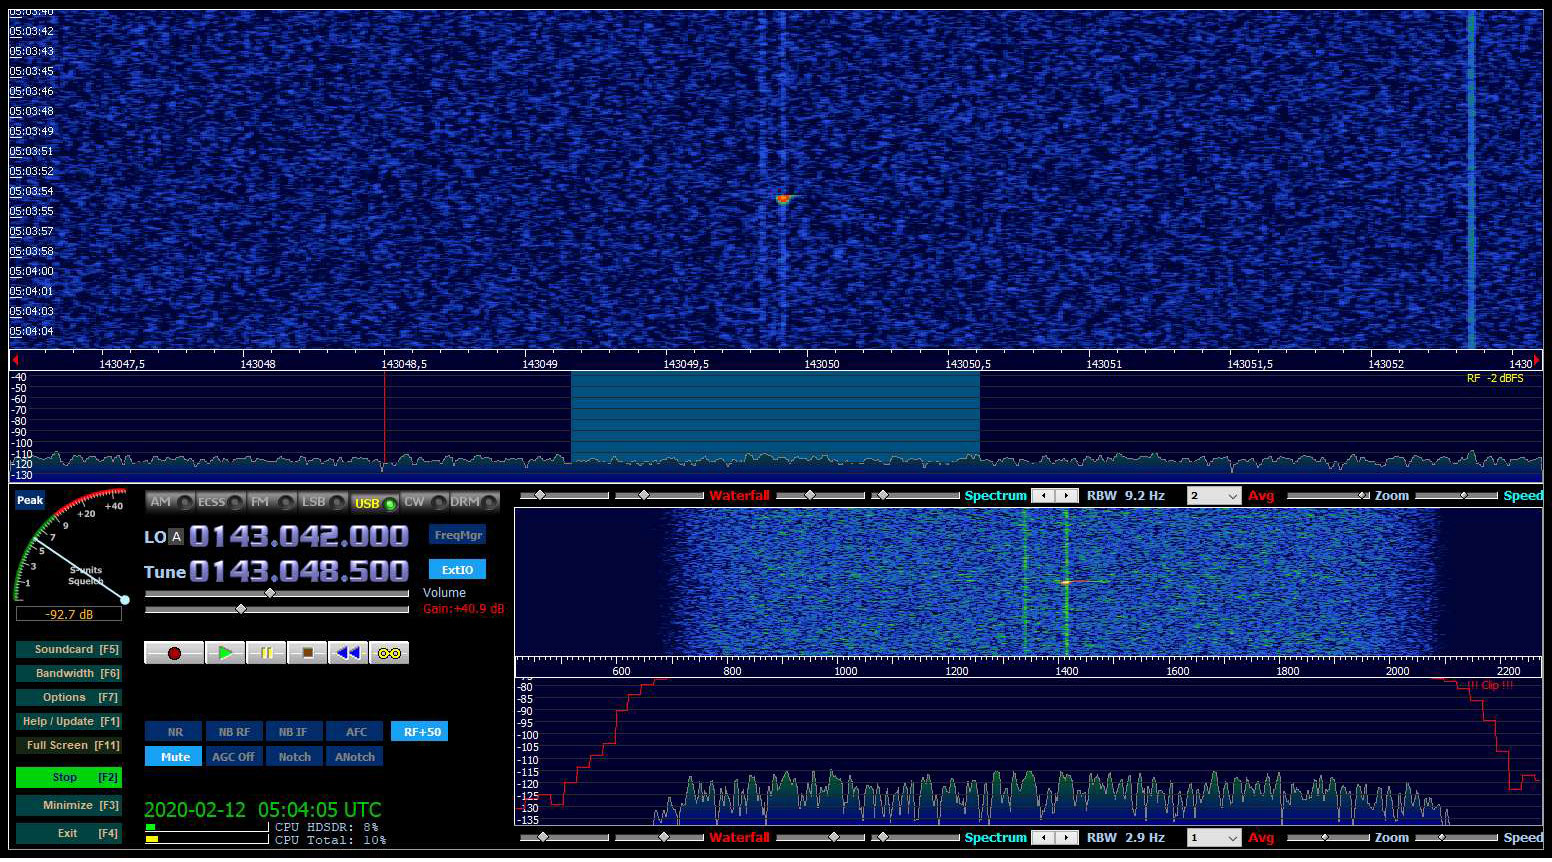Click the UTC date and time readout
This screenshot has width=1552, height=862.
263,810
